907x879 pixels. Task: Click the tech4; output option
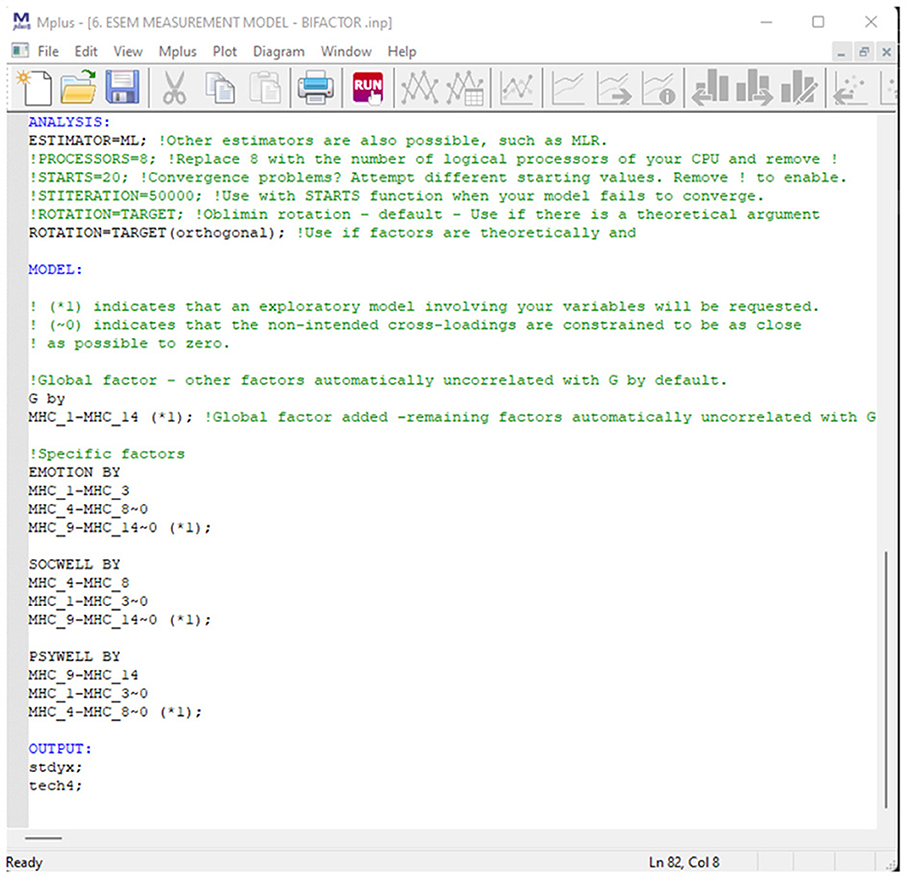click(x=56, y=786)
